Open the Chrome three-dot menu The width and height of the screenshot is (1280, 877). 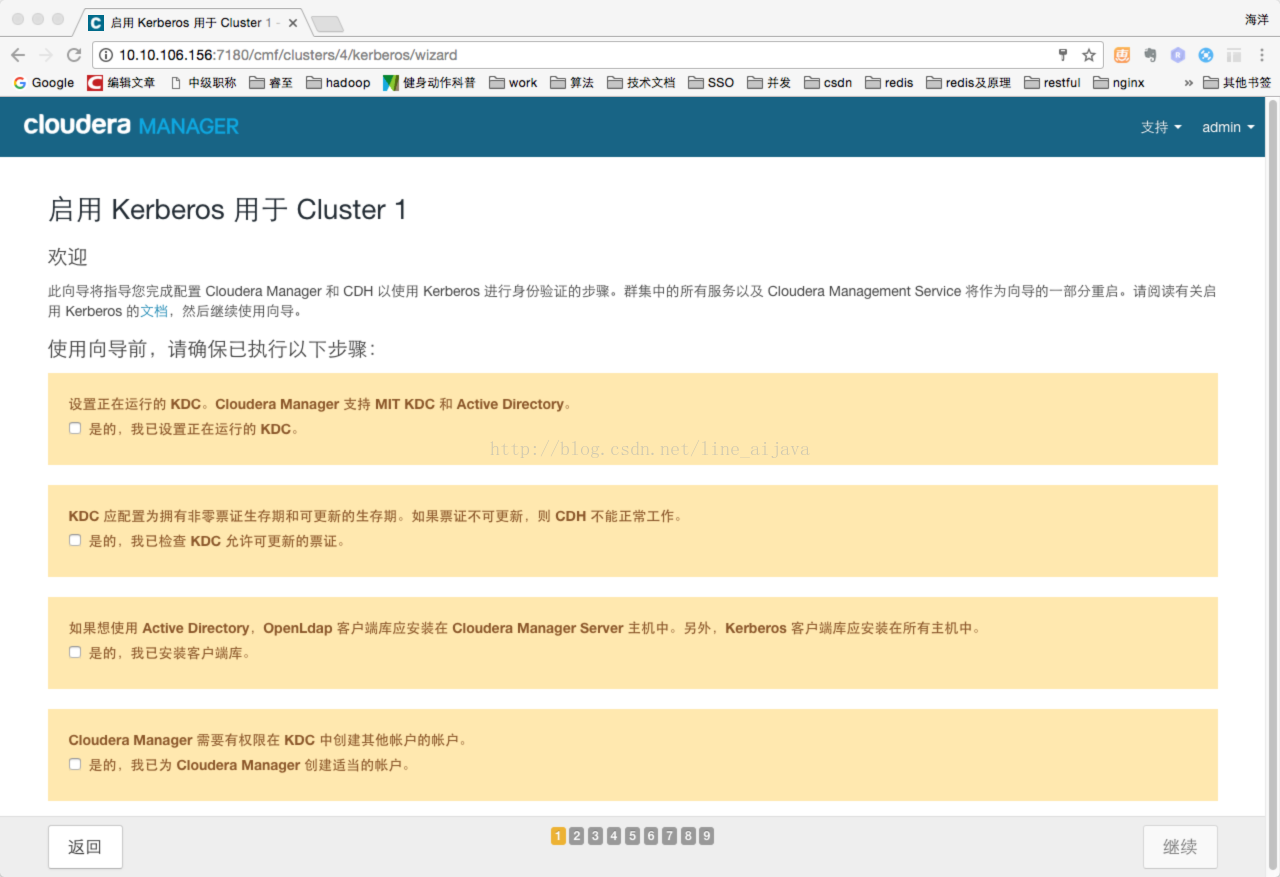[x=1261, y=55]
